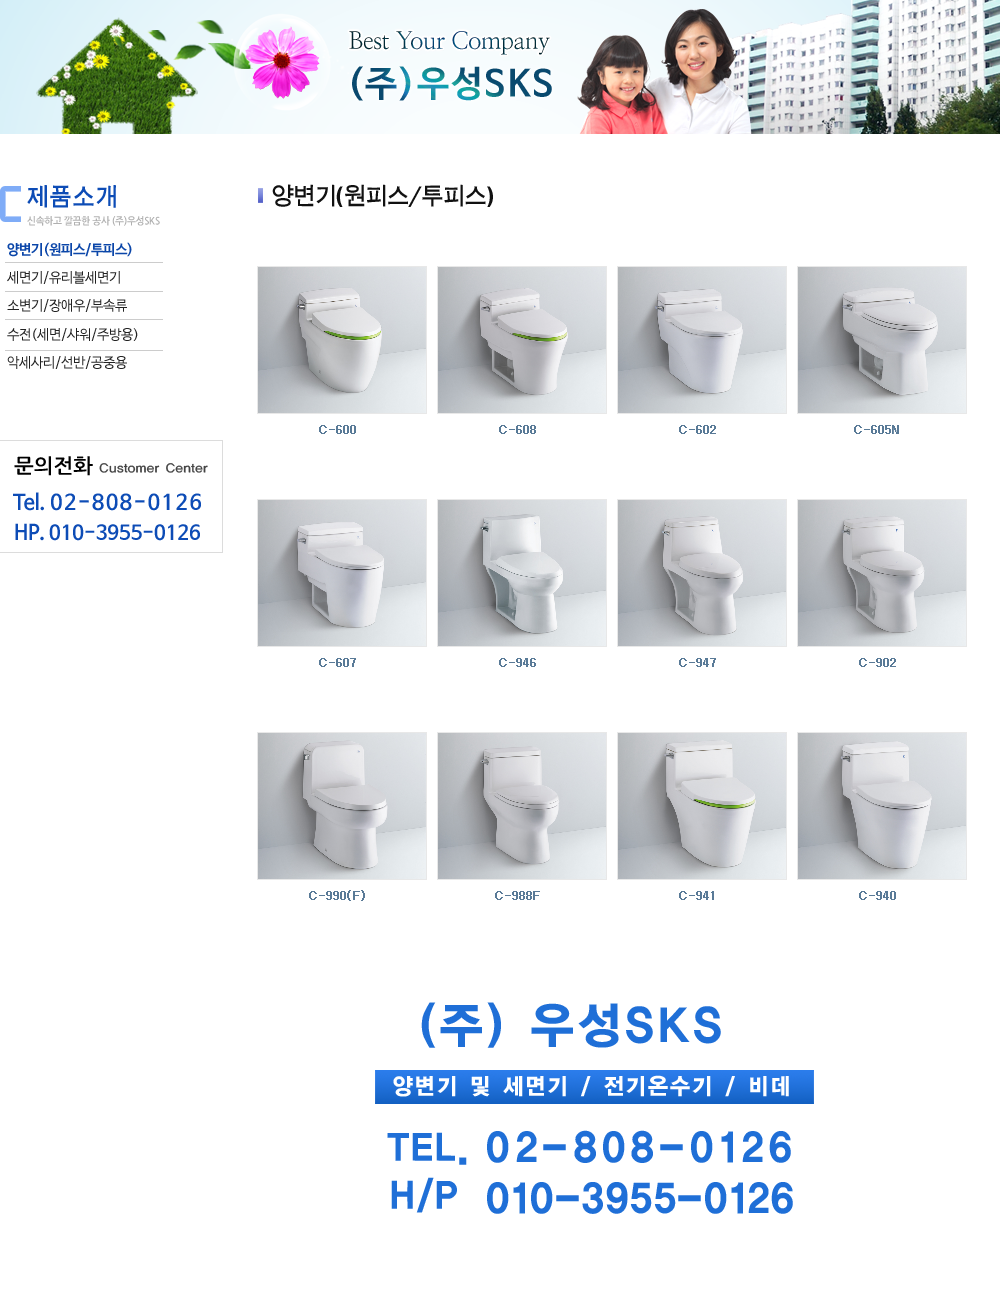Select 악세사리/선반/공중용 category

pos(67,362)
